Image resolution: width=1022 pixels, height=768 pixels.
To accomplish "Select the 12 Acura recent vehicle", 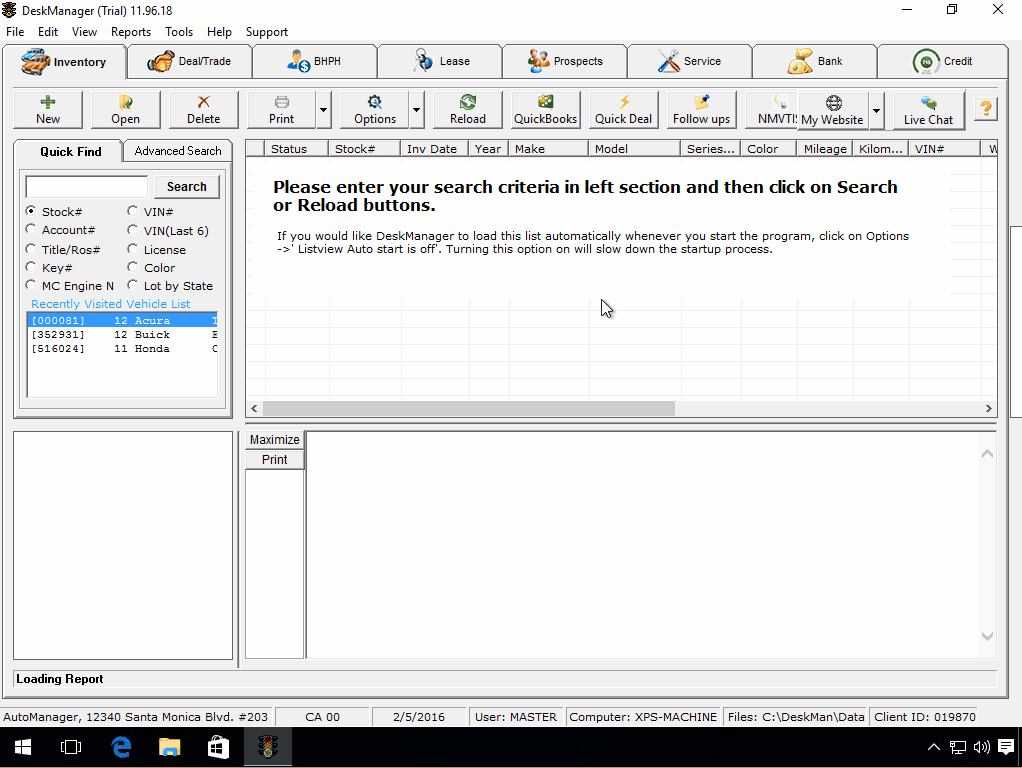I will (x=123, y=320).
